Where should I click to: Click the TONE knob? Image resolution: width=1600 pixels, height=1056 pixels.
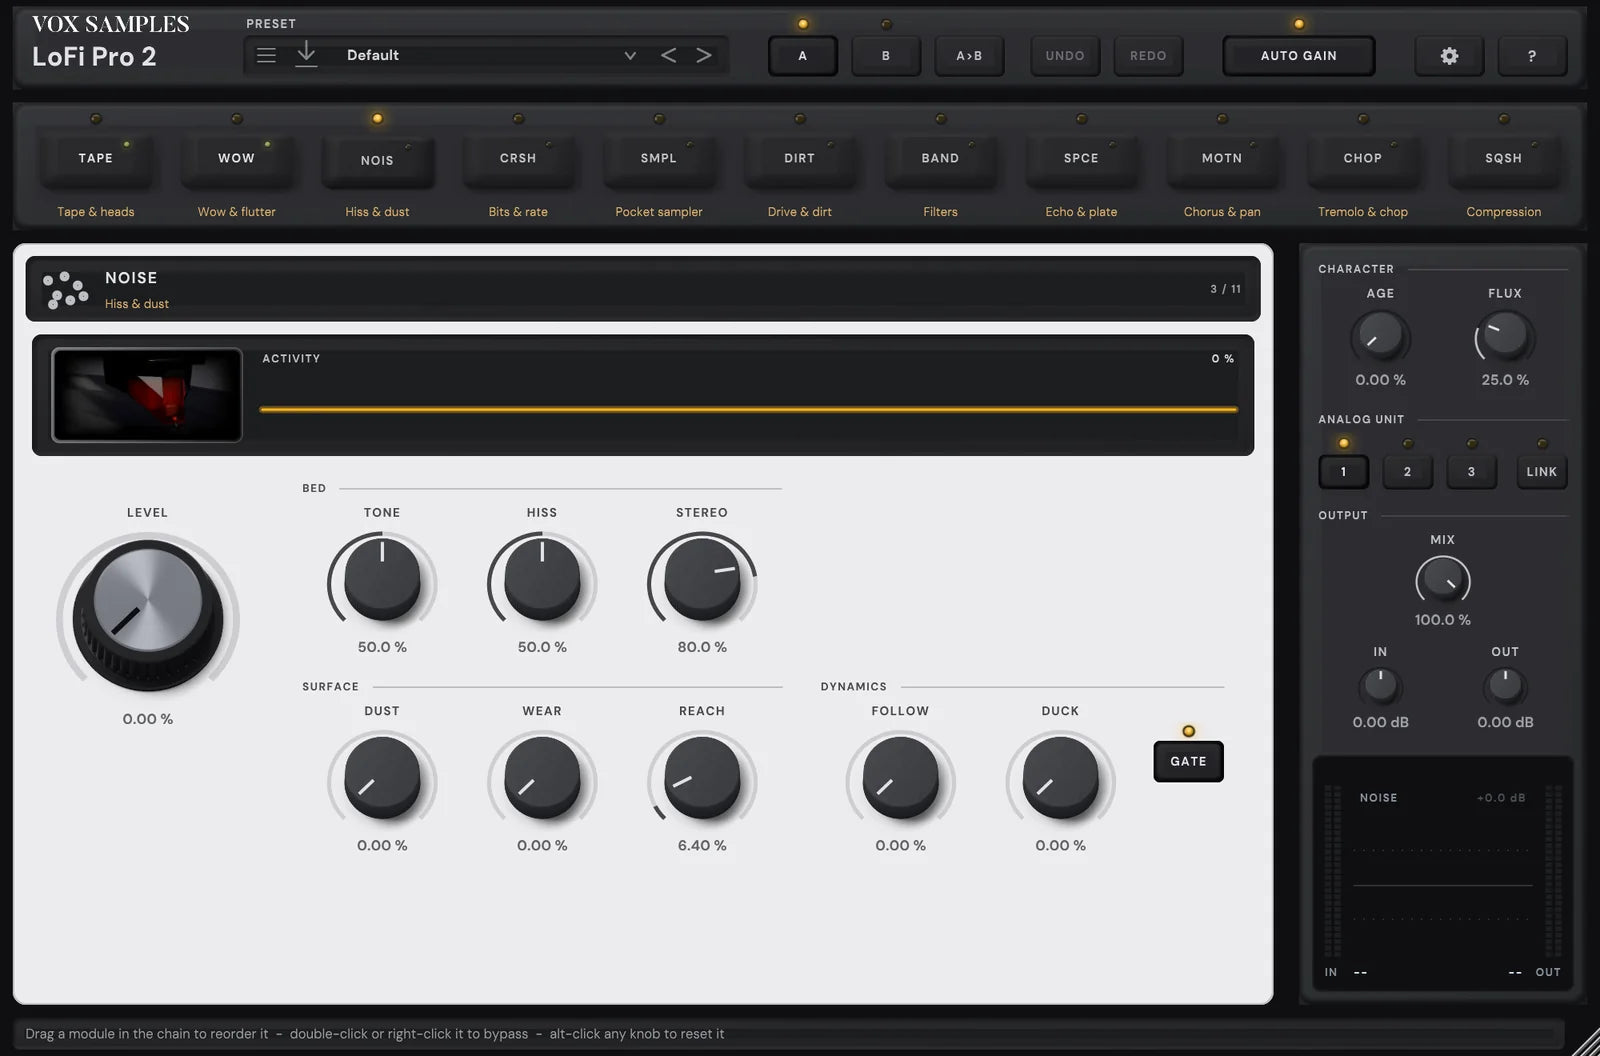click(382, 580)
